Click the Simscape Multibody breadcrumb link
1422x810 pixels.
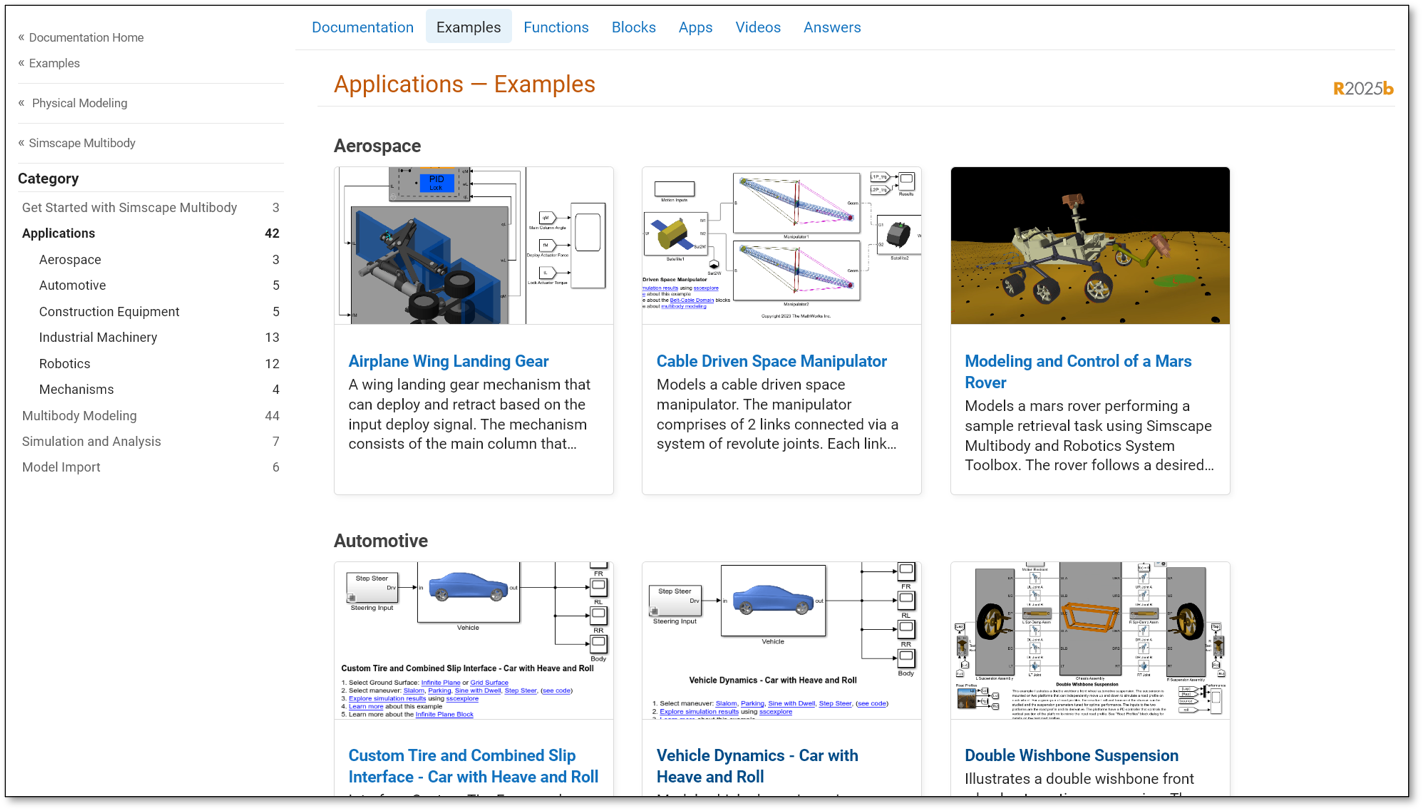[x=82, y=143]
